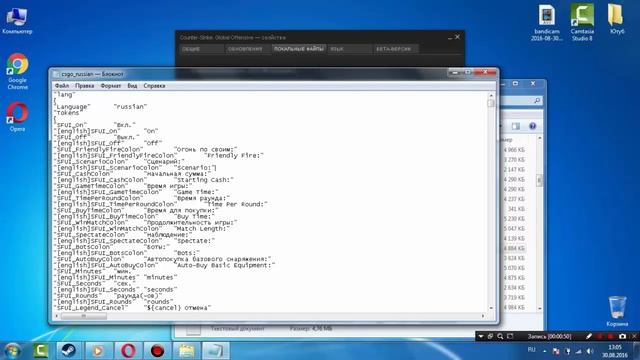Click the "Friendly Fire:" text in Notepad
This screenshot has width=640, height=360.
[234, 156]
